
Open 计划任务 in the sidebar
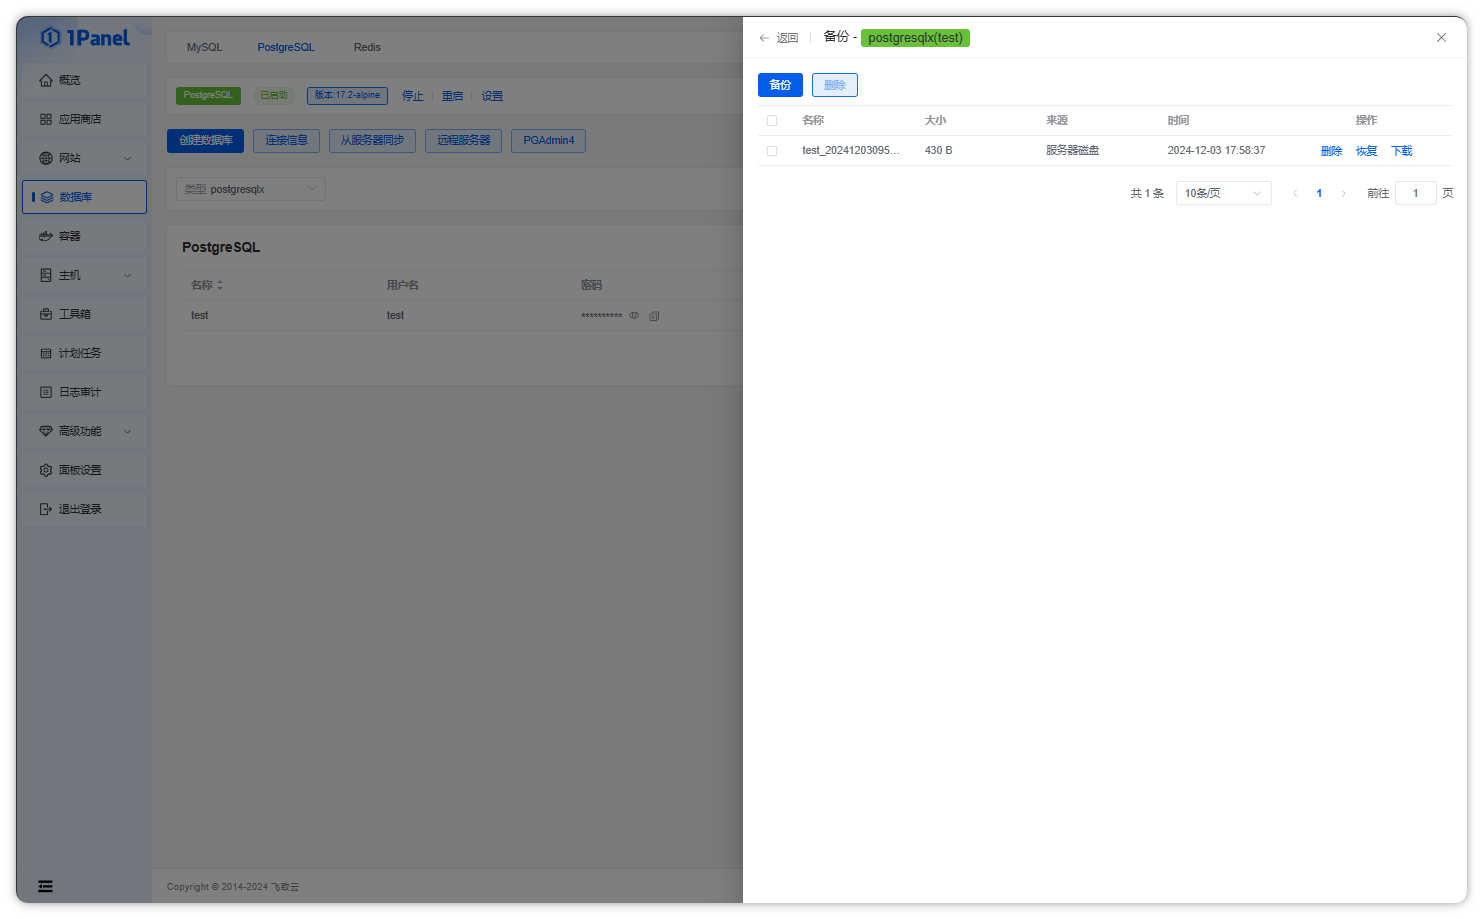click(x=85, y=353)
